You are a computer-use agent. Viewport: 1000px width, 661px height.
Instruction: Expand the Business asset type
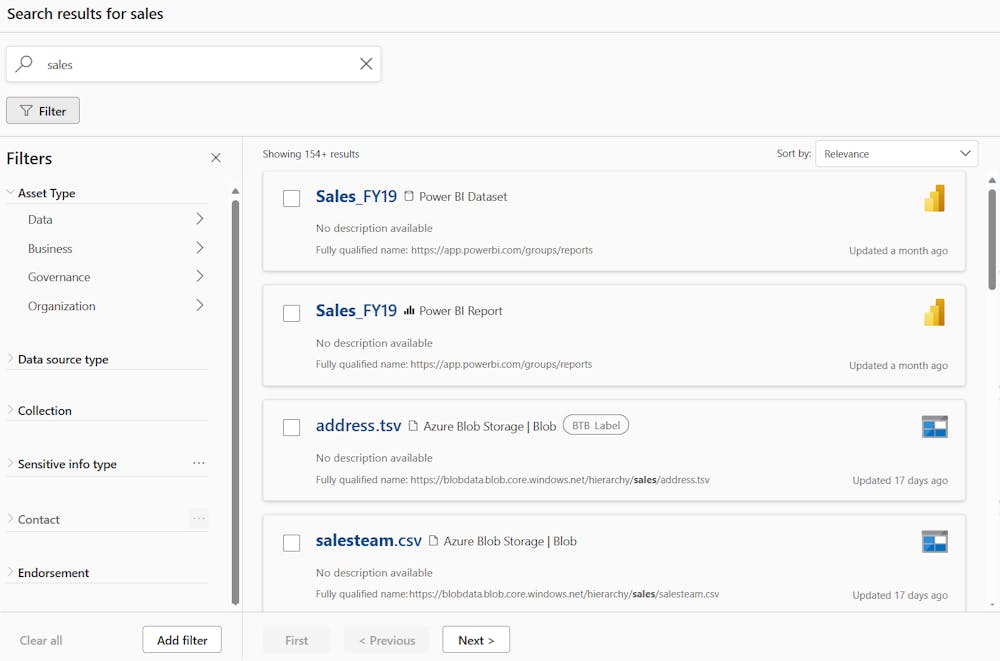pyautogui.click(x=200, y=248)
